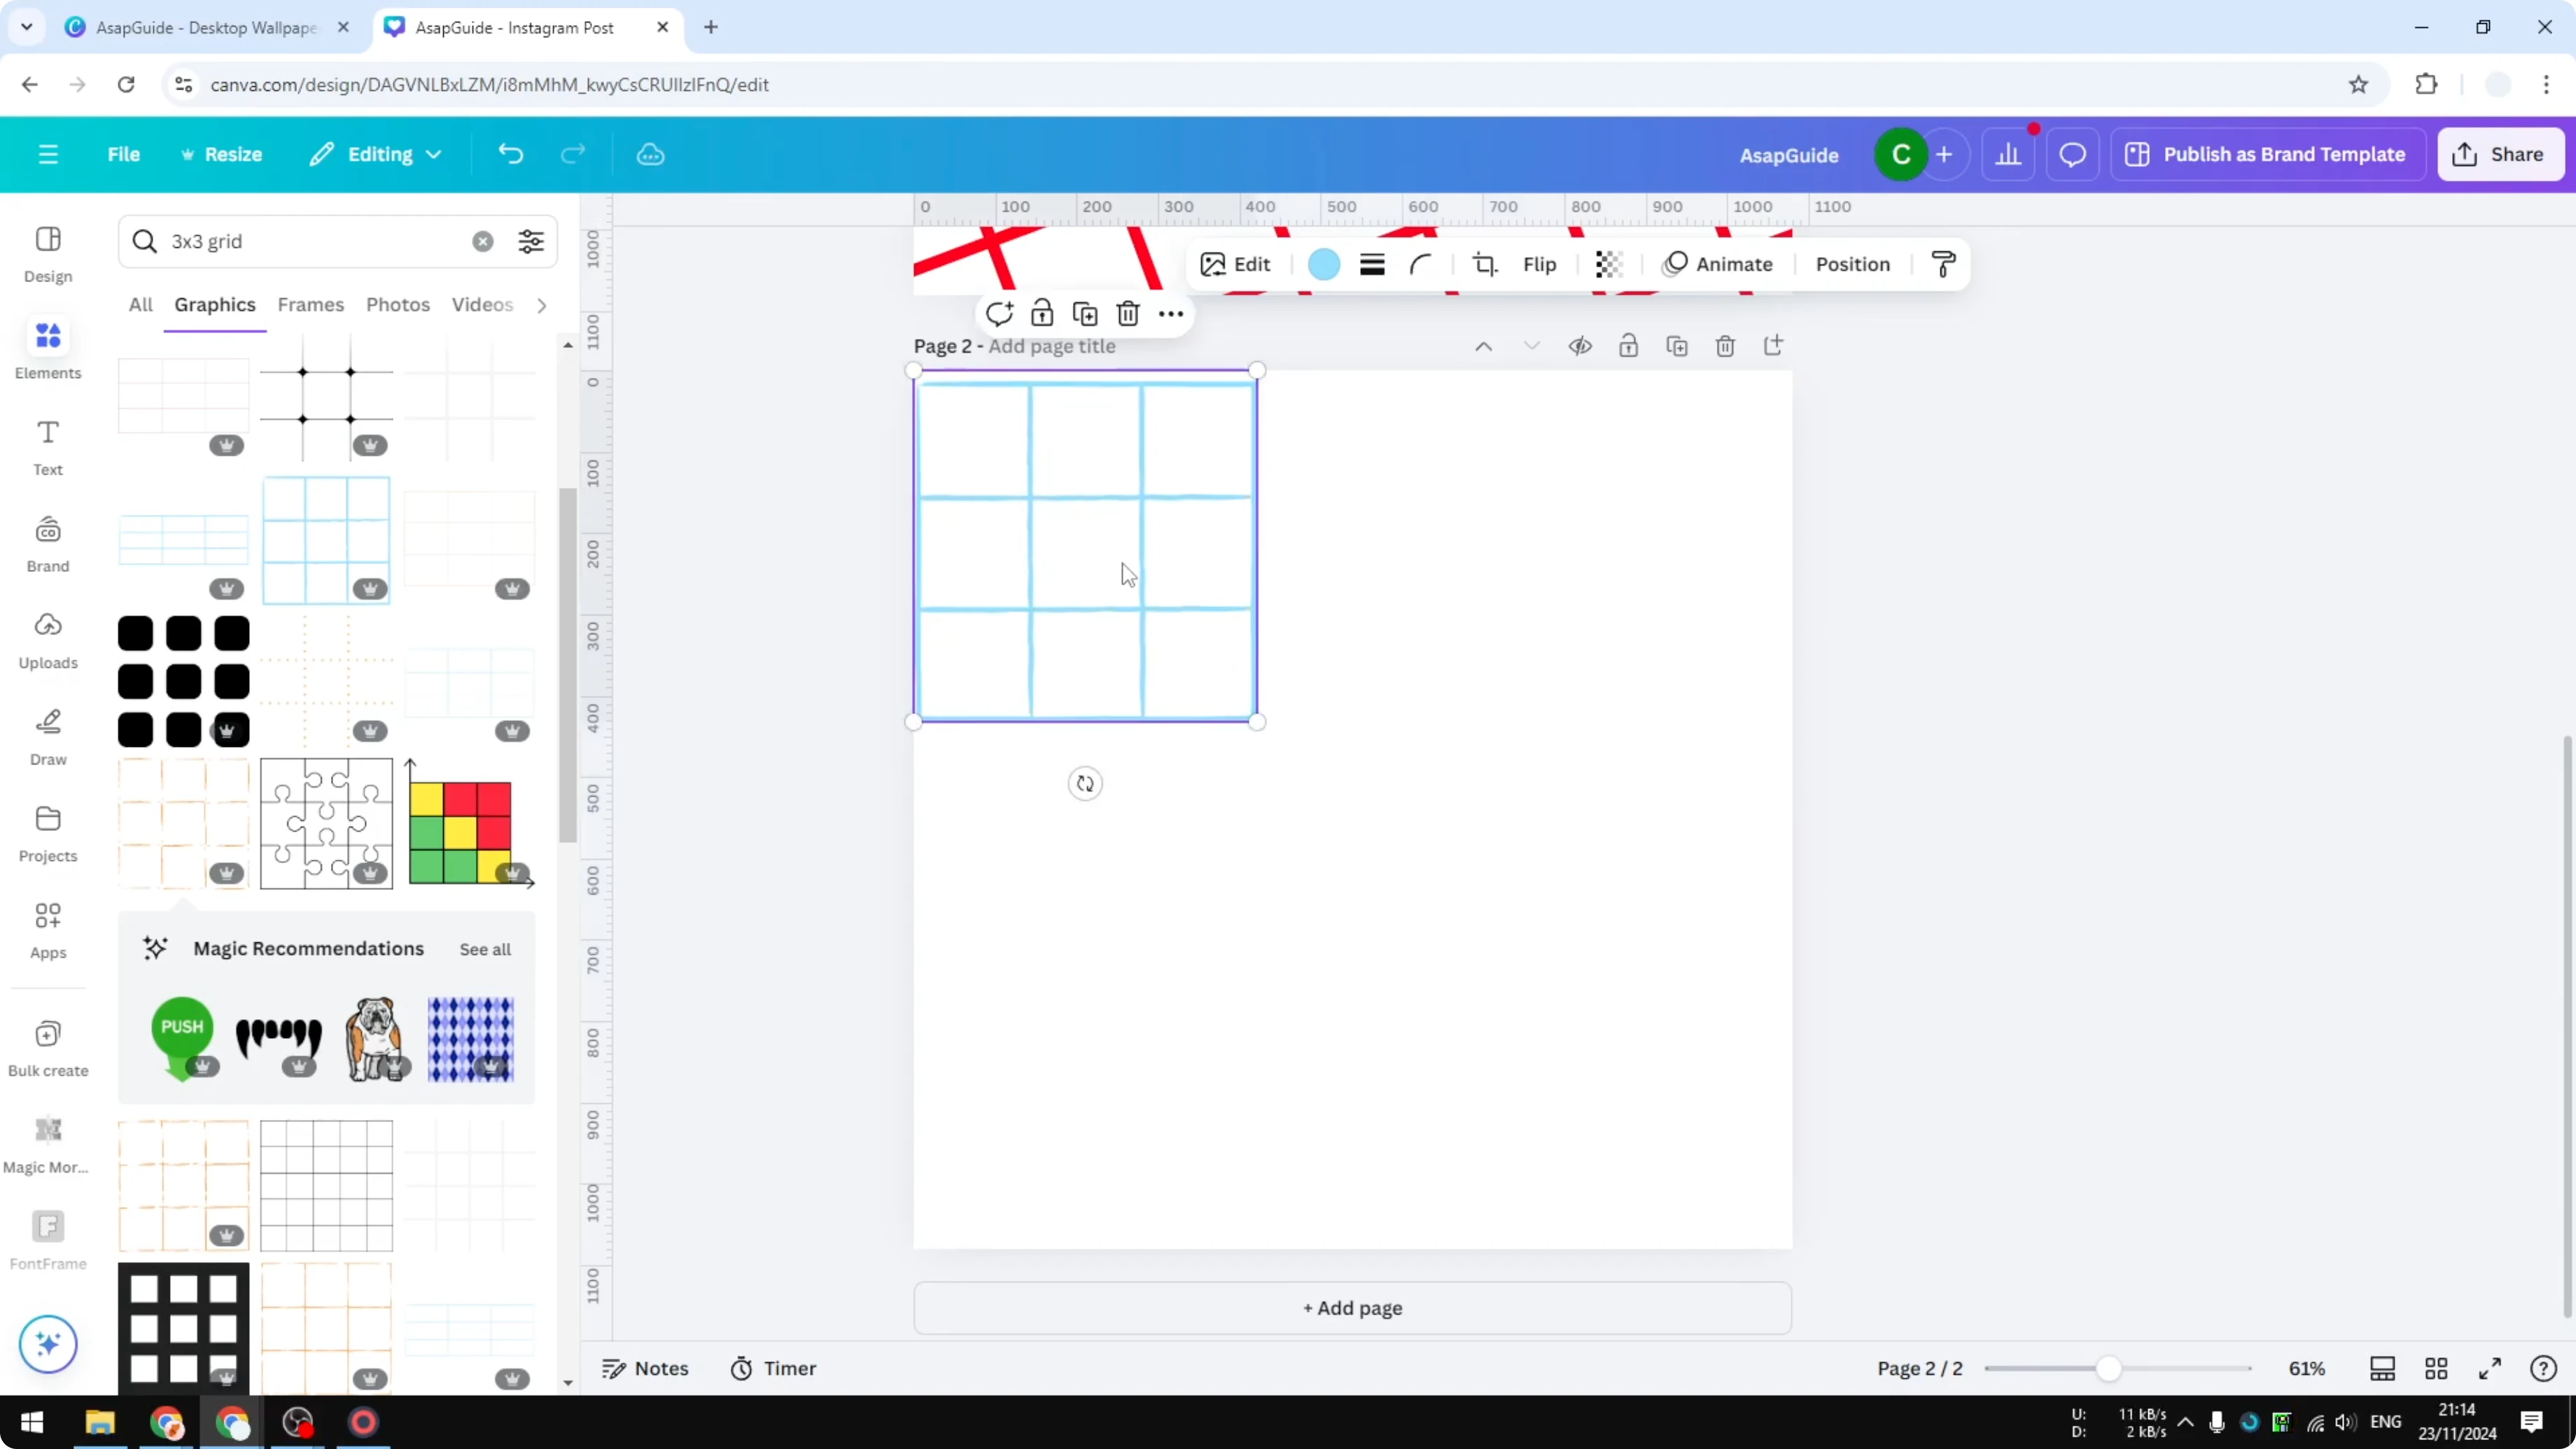This screenshot has height=1449, width=2576.
Task: Open the File menu
Action: pyautogui.click(x=124, y=154)
